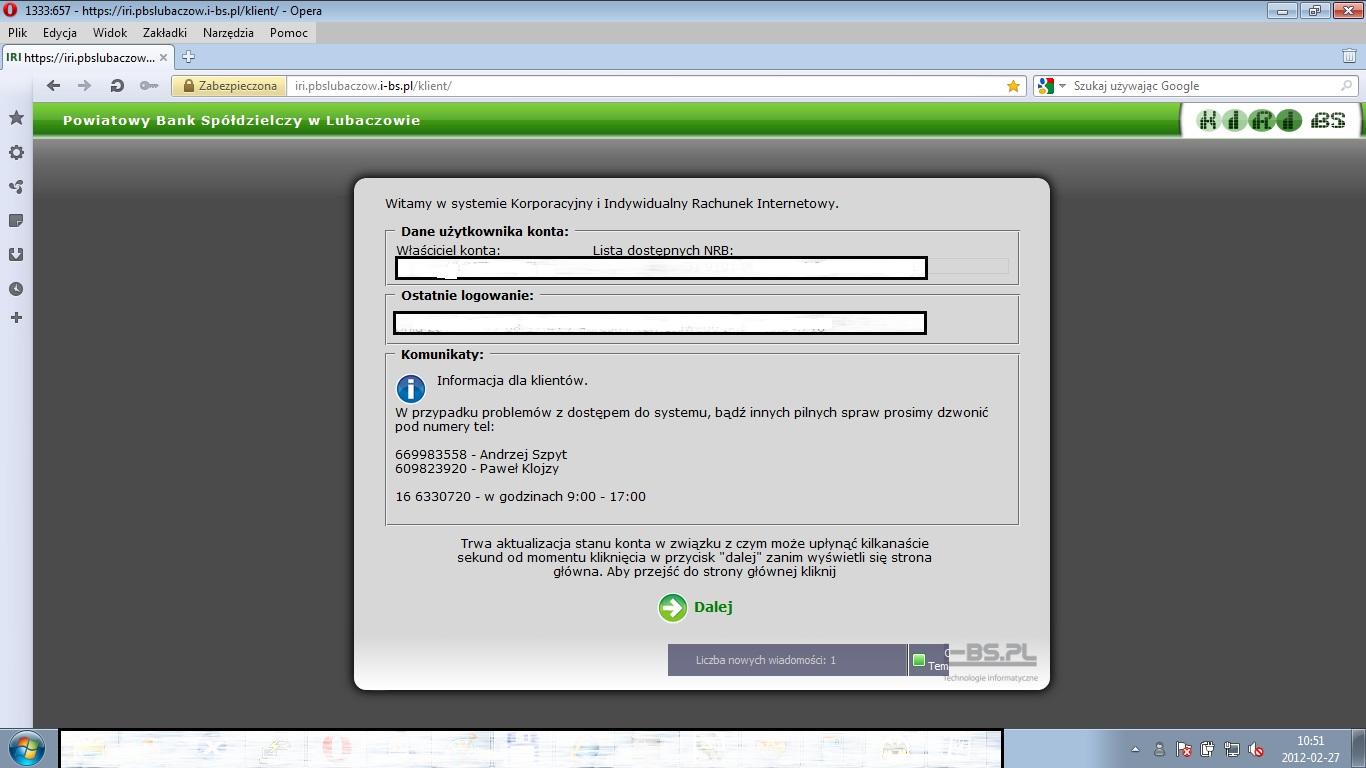Focus the address bar URL field

tap(645, 86)
